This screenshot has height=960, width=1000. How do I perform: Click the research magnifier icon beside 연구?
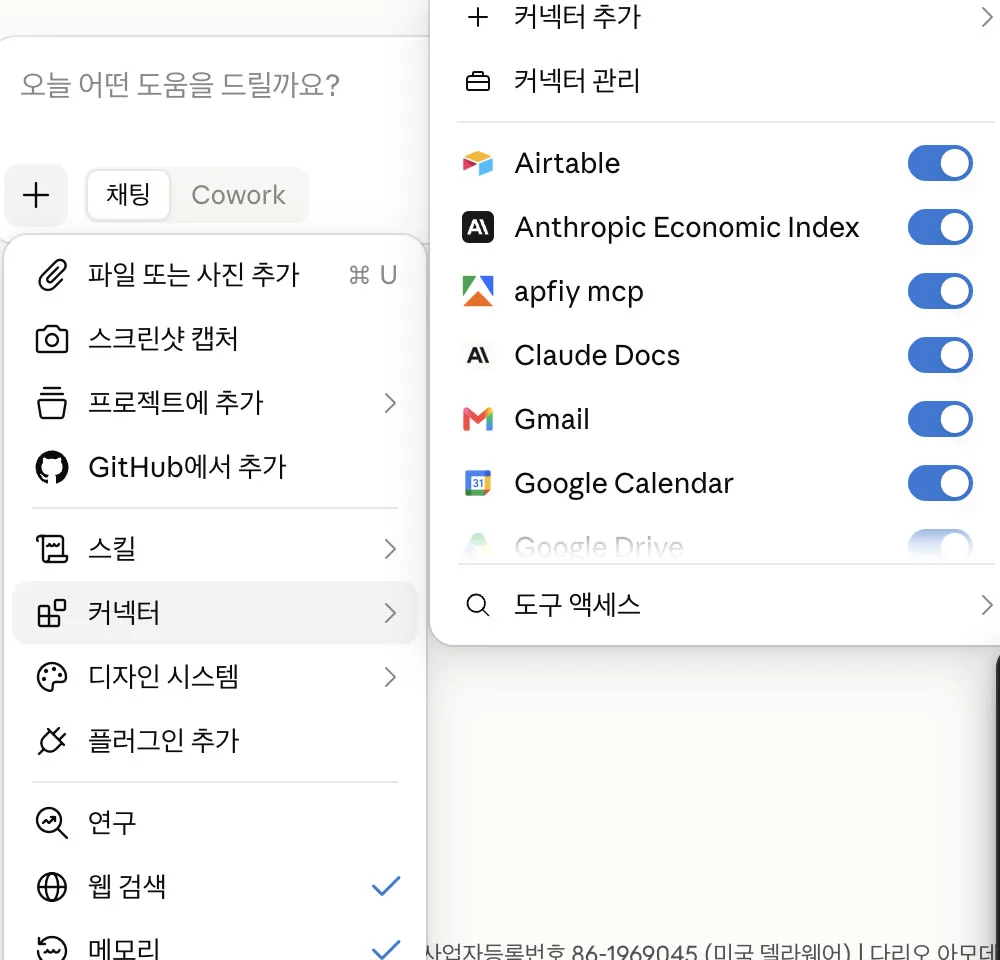(52, 822)
